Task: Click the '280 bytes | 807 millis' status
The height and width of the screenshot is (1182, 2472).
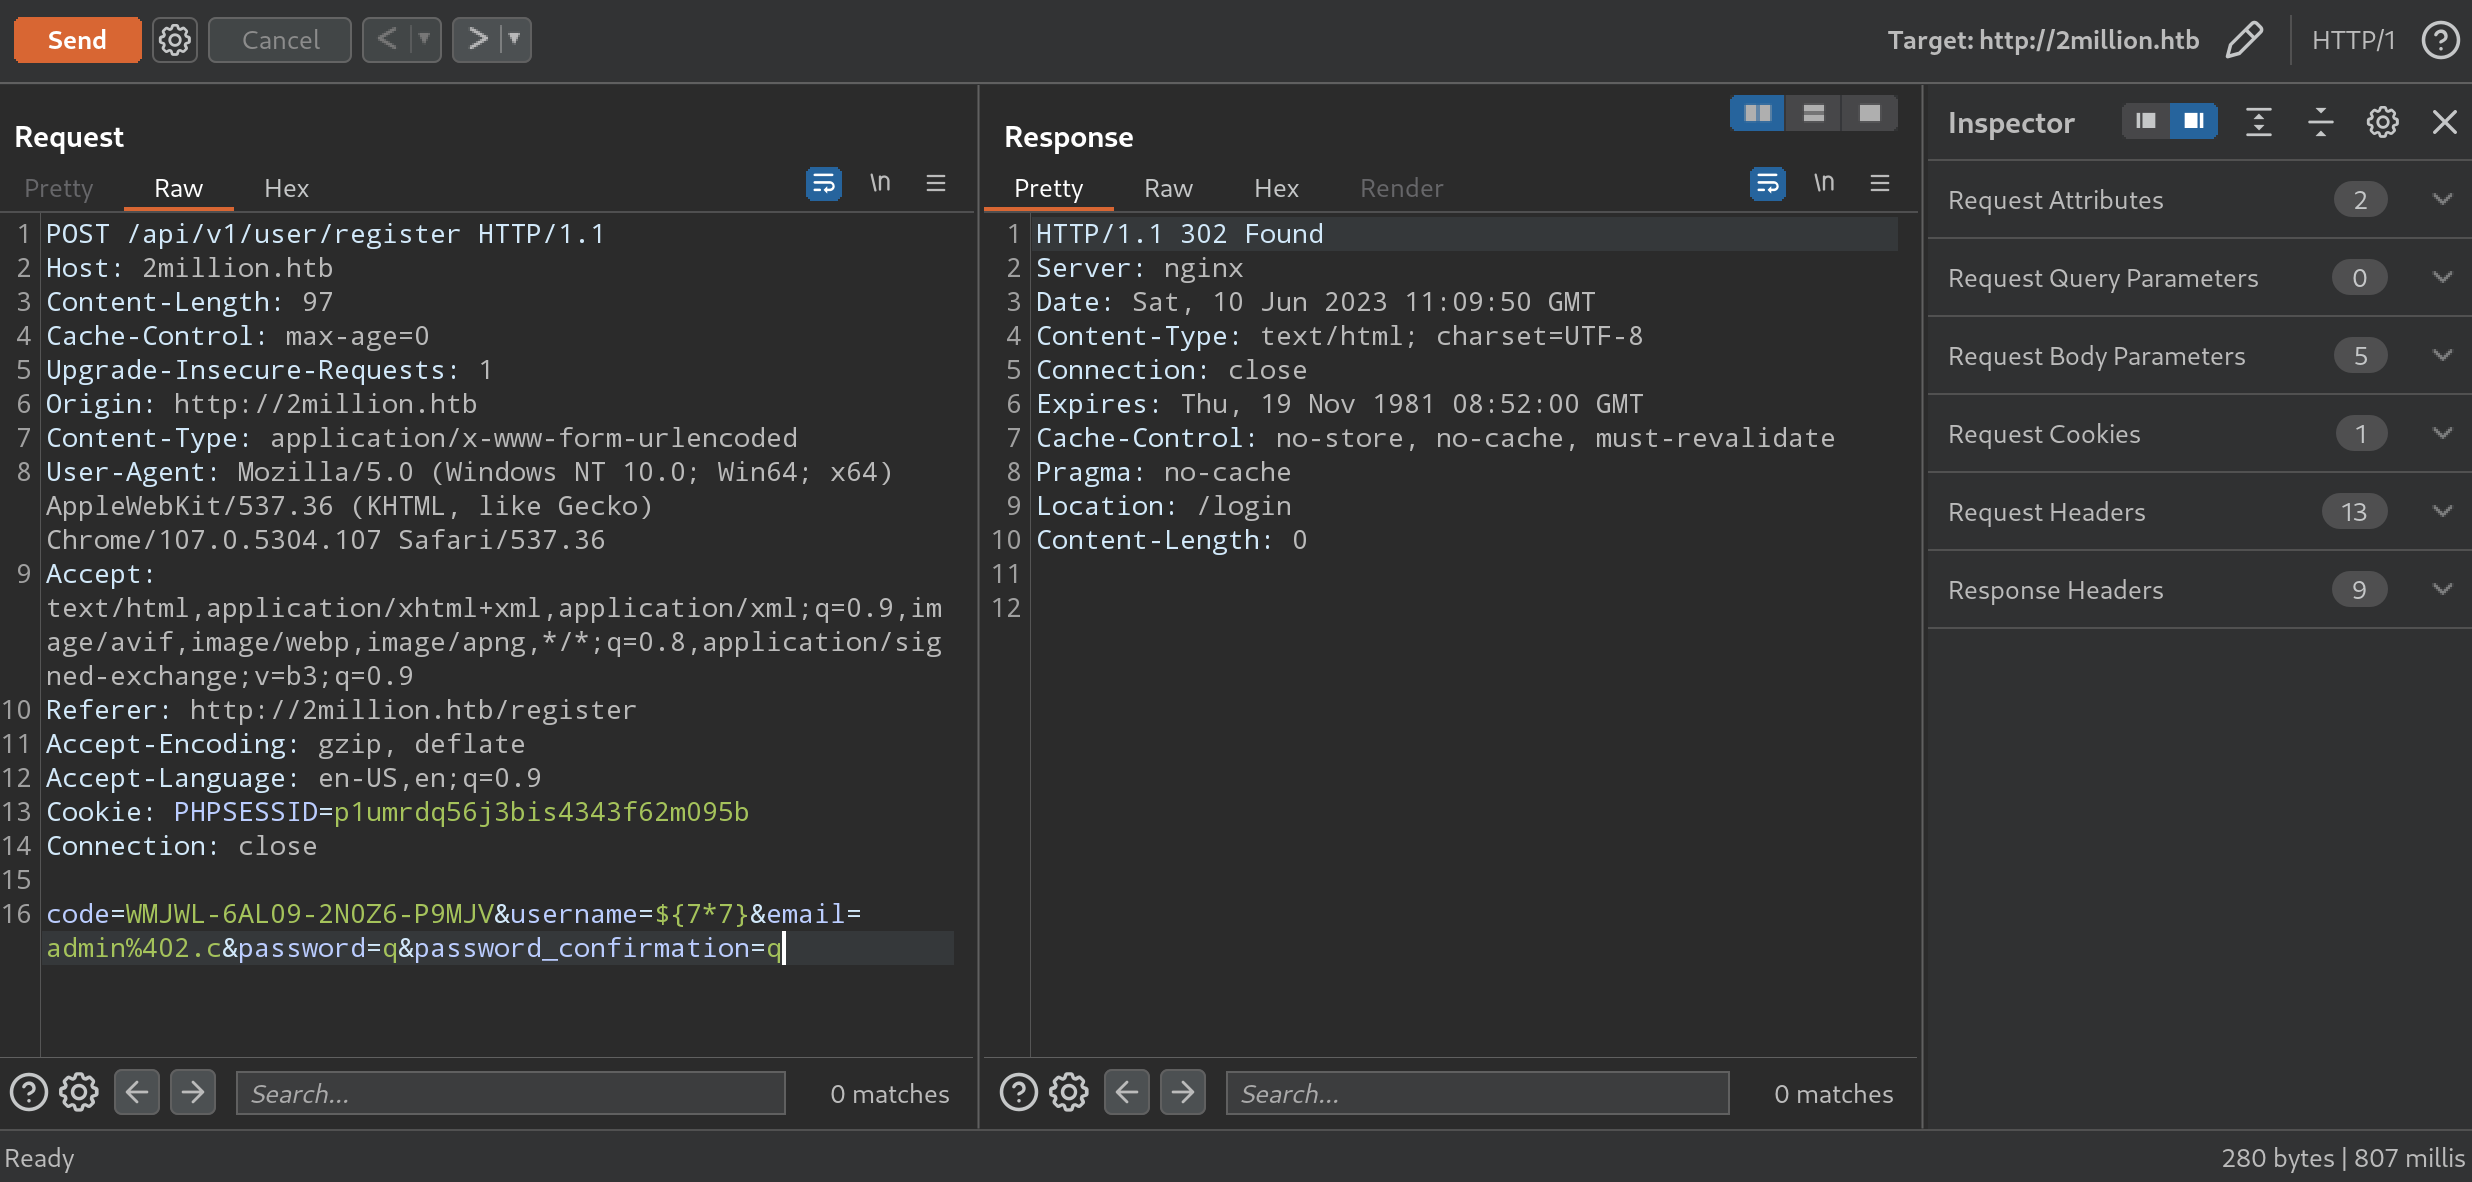Action: [x=2342, y=1158]
